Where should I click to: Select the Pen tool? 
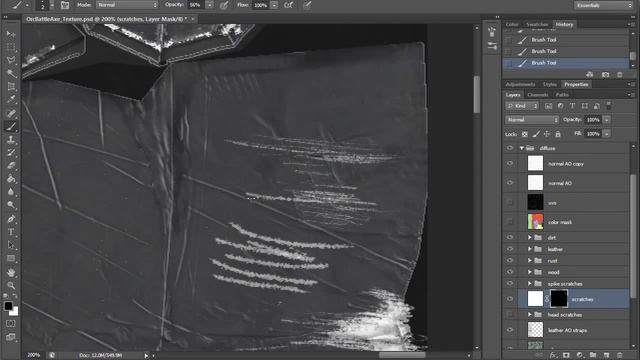11,219
